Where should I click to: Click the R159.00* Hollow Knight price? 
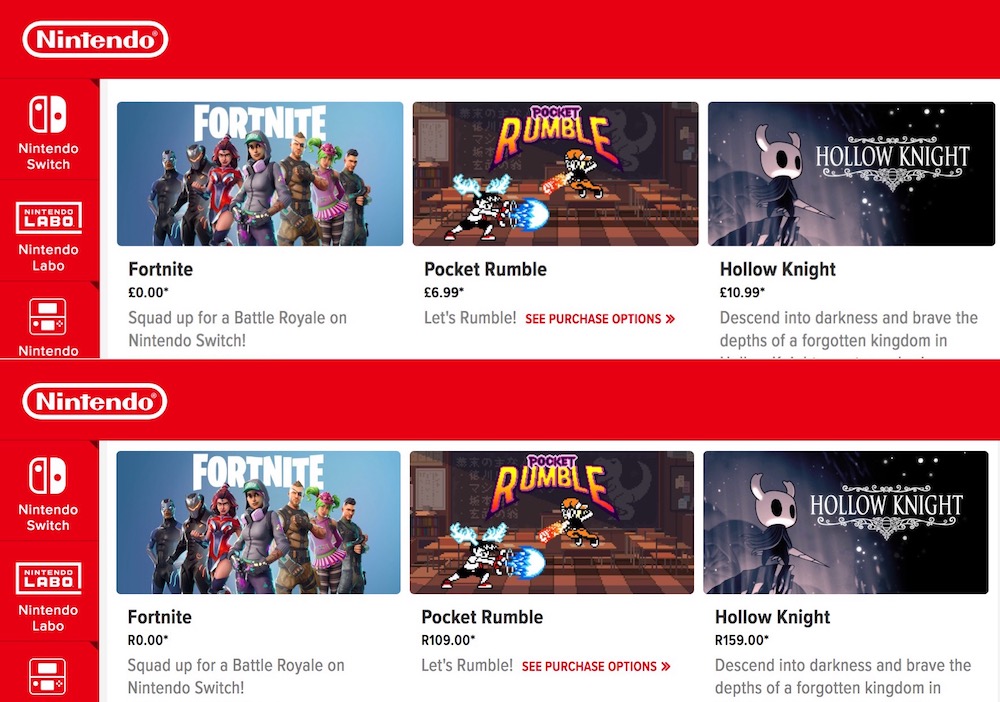pos(742,640)
